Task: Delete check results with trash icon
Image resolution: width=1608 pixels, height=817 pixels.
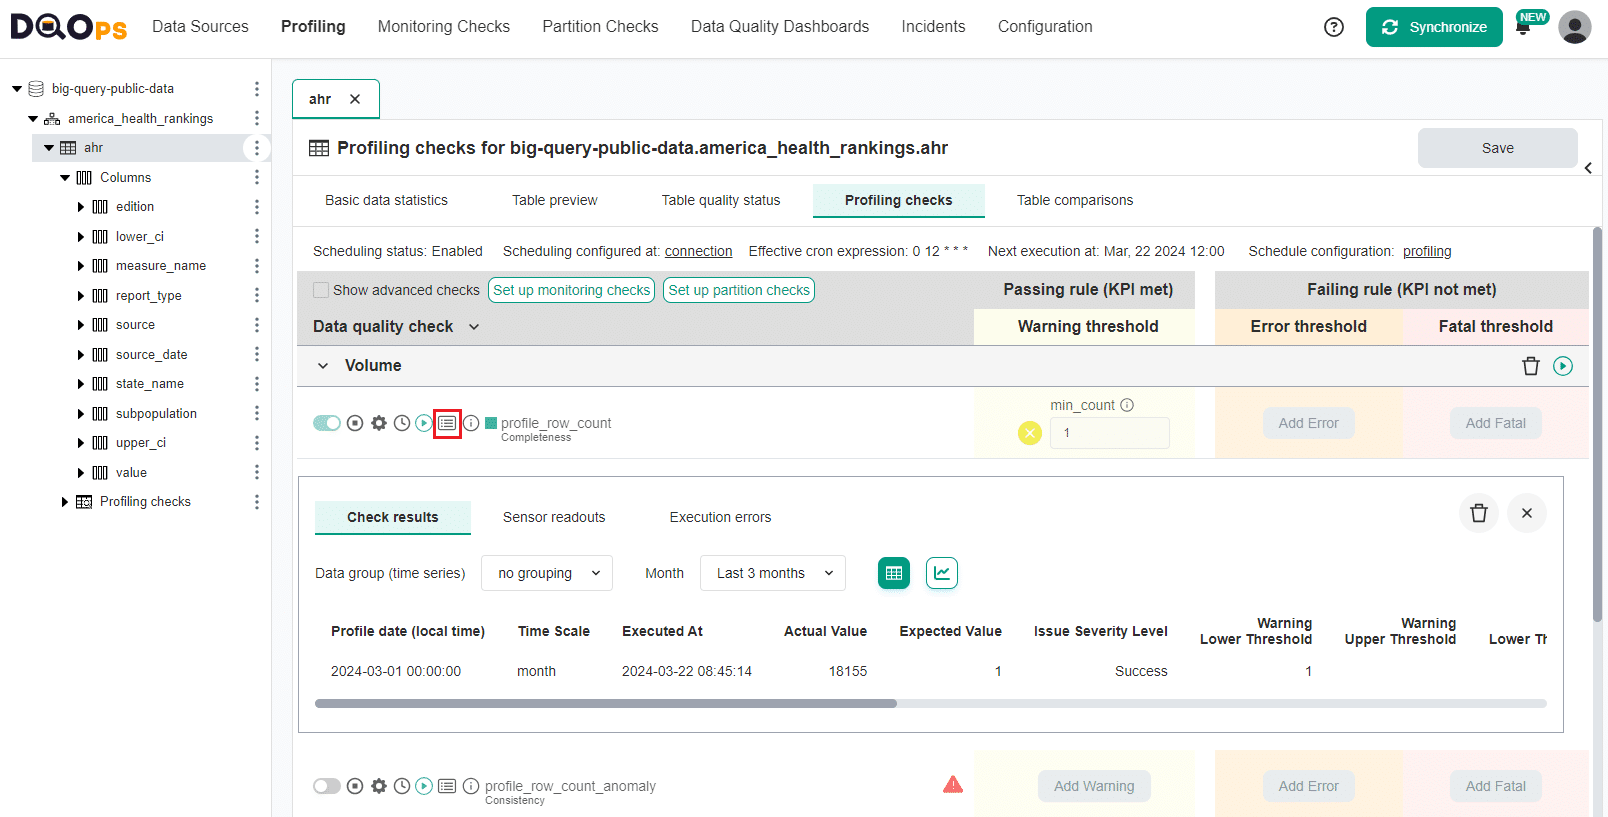Action: click(x=1478, y=513)
